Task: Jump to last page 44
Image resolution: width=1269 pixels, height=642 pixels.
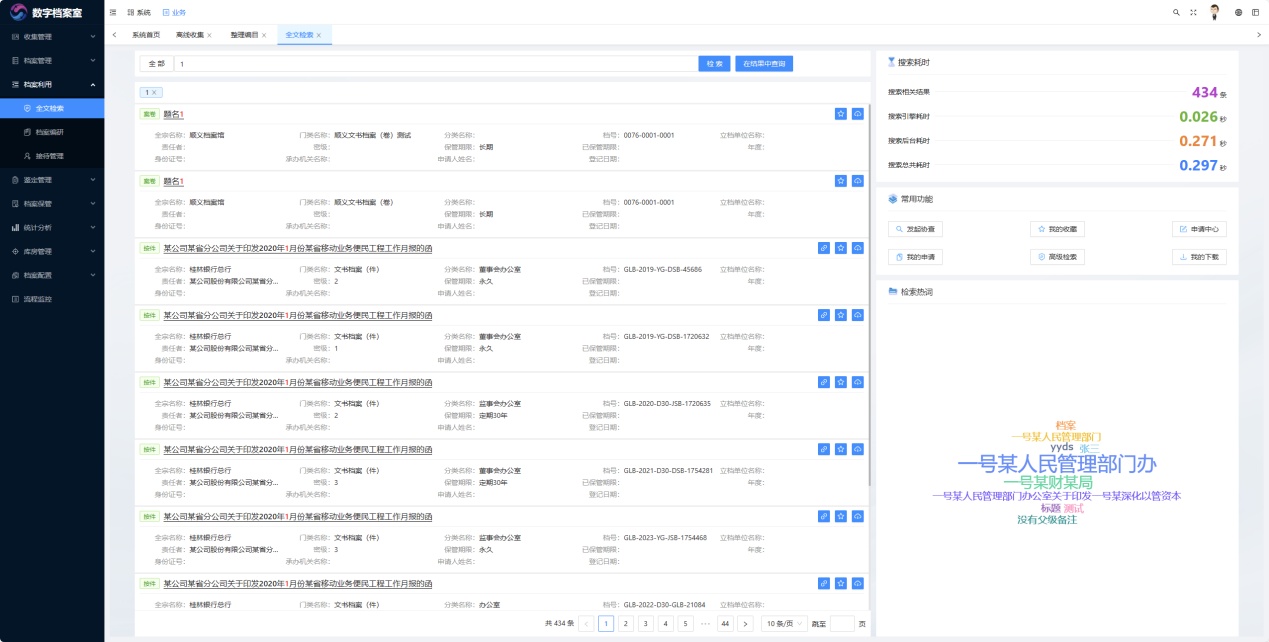Action: point(725,623)
